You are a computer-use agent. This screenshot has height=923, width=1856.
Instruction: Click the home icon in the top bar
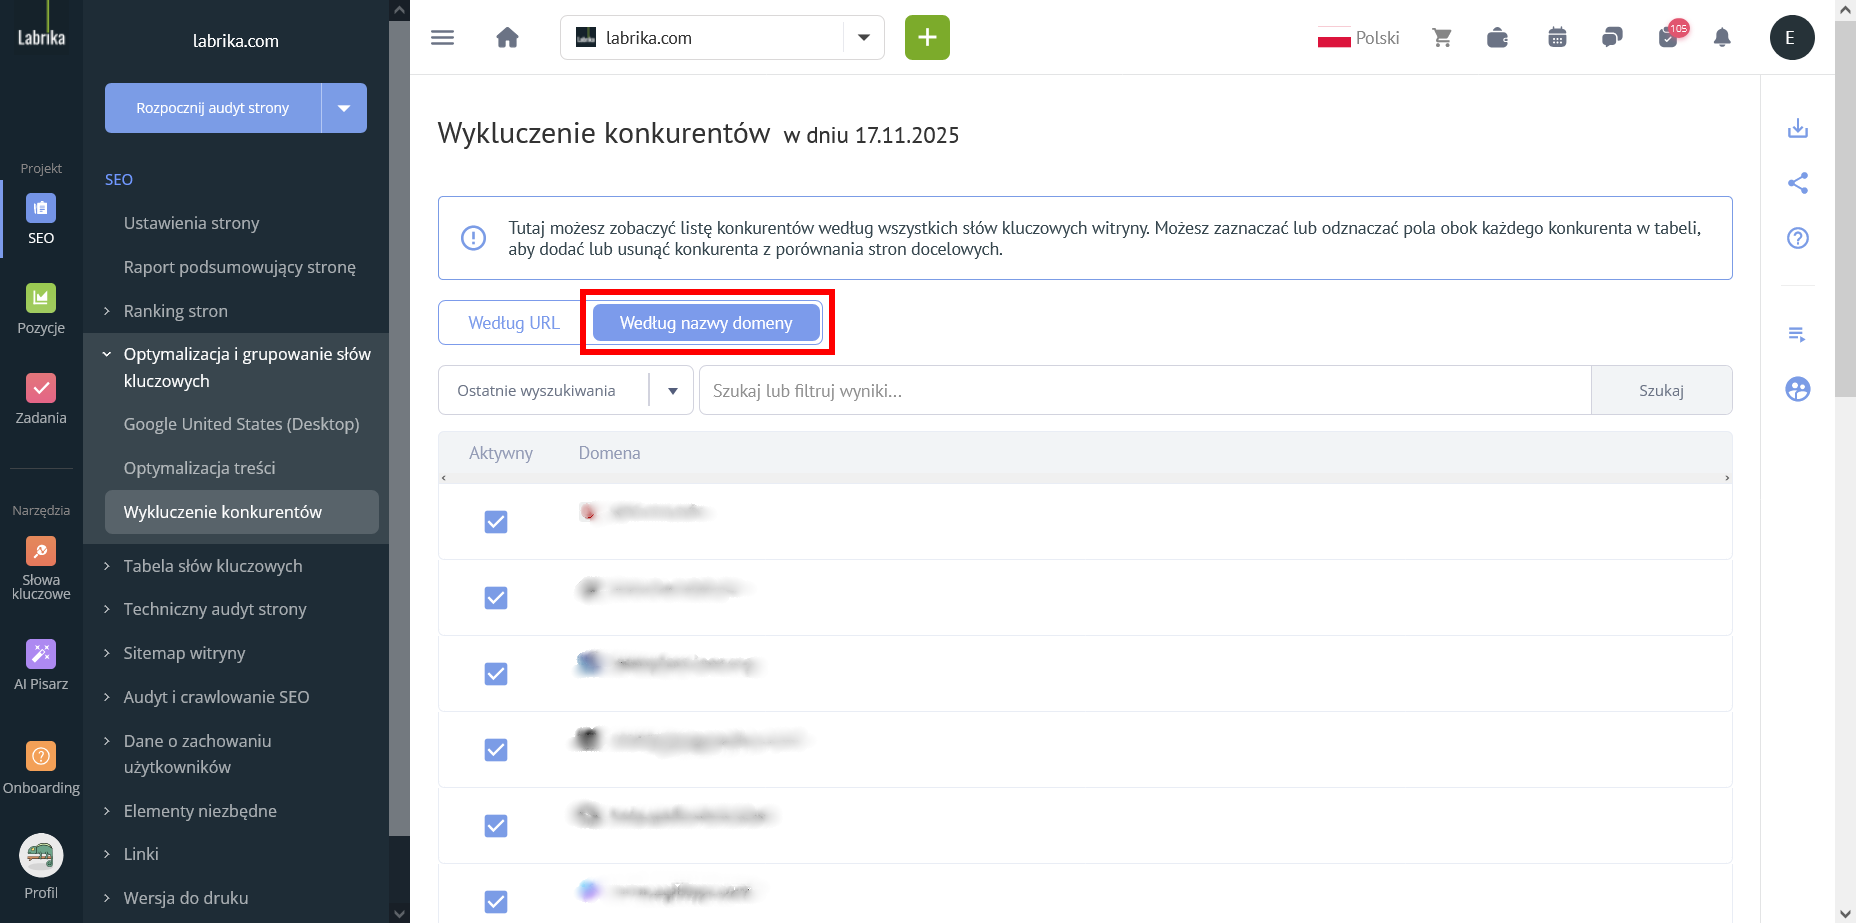tap(507, 38)
